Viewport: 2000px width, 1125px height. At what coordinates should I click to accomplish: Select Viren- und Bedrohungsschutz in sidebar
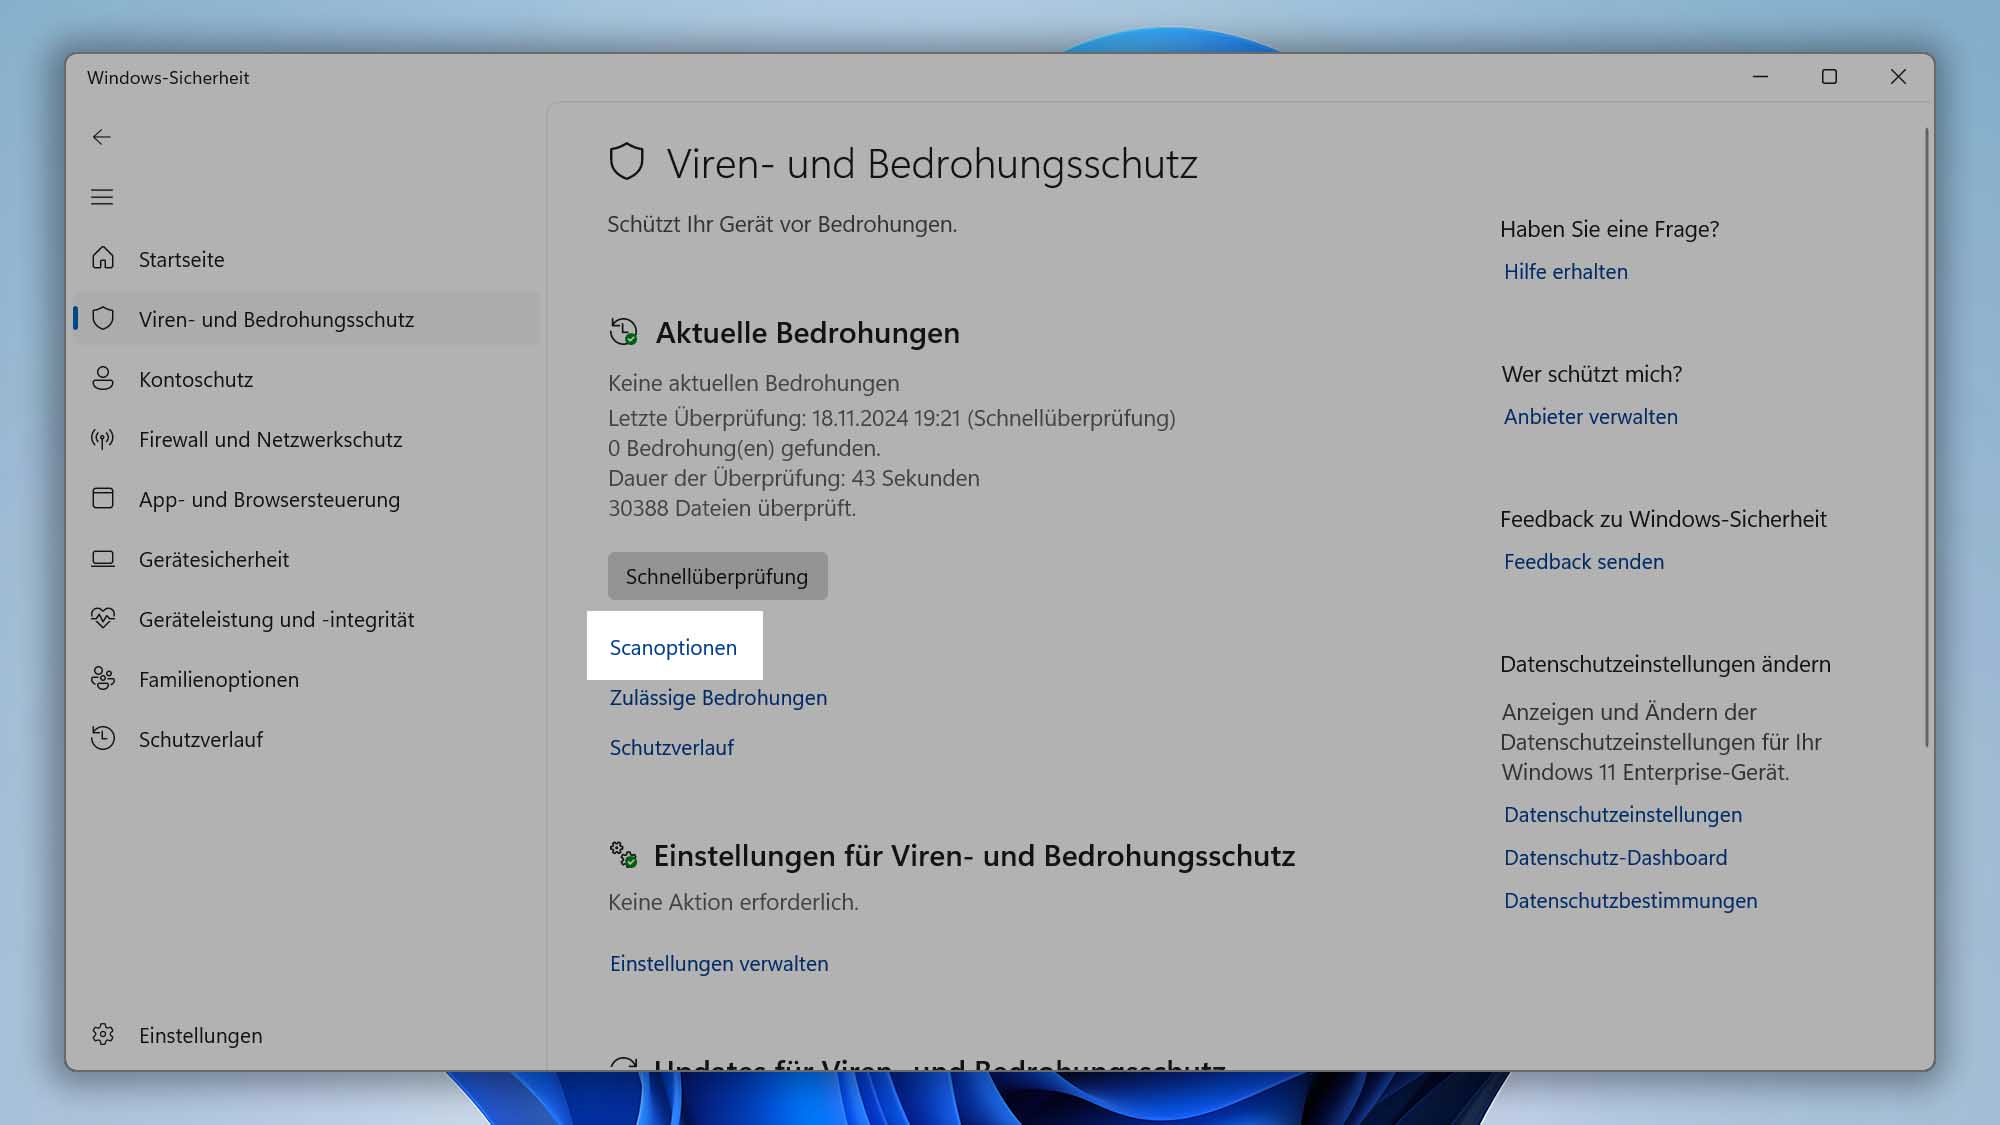coord(307,319)
